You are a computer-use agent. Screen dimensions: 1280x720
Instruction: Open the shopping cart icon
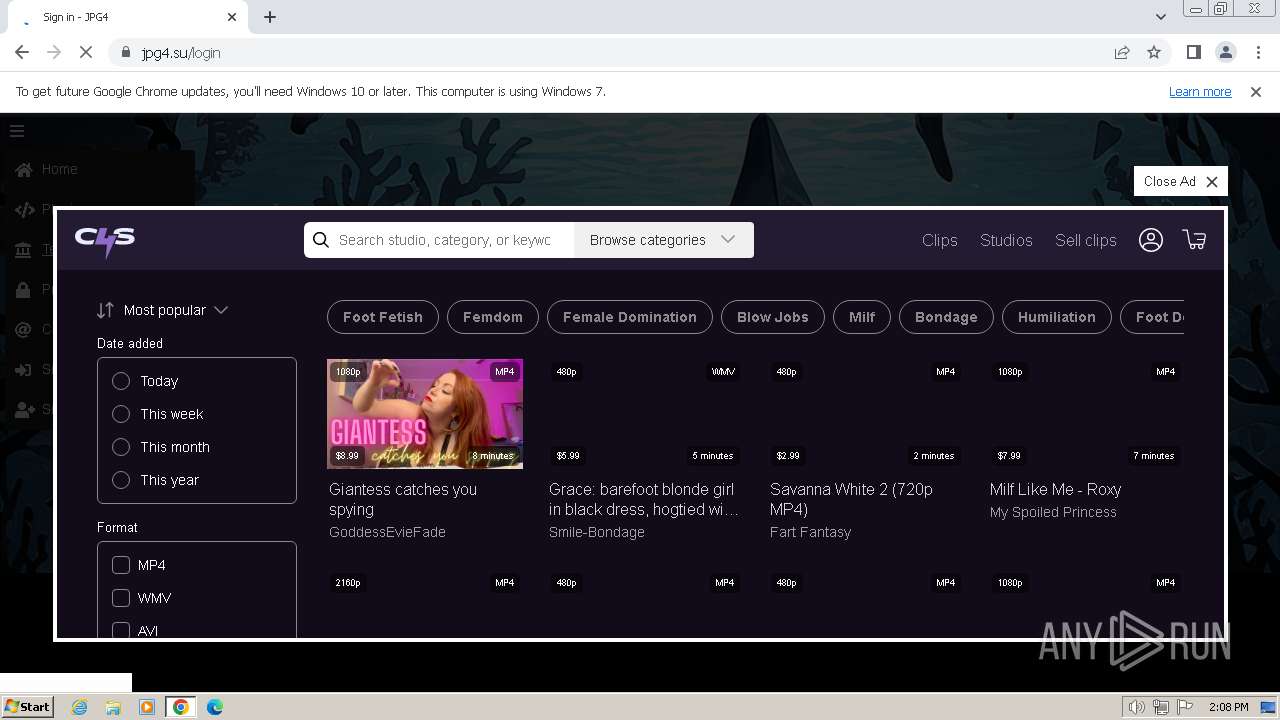1194,240
